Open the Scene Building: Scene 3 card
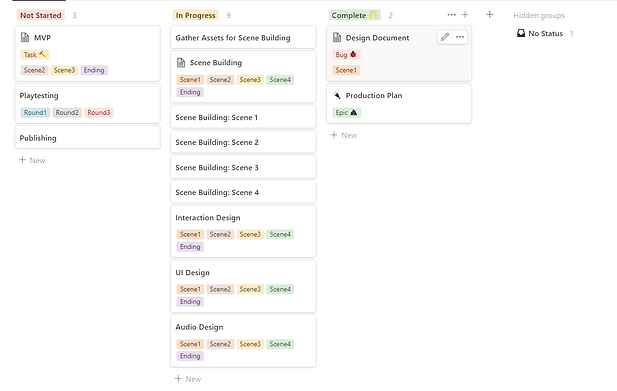 [243, 167]
